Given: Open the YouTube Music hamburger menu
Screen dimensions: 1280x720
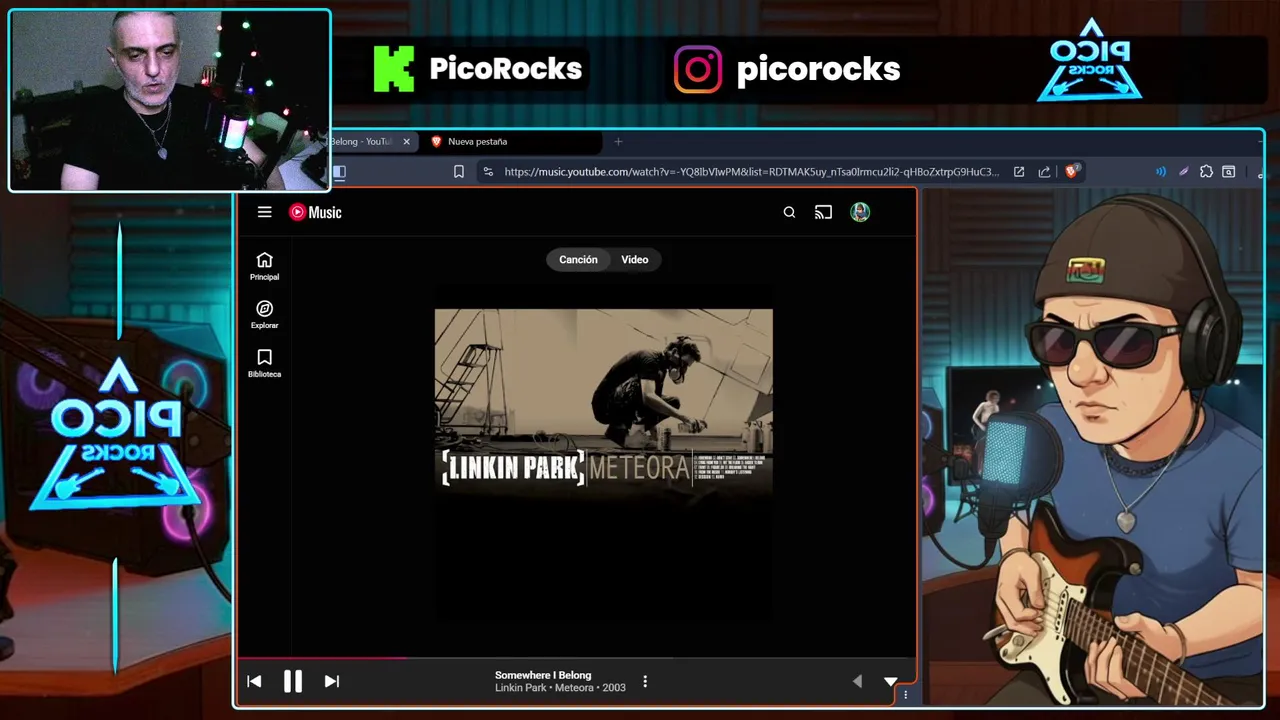Looking at the screenshot, I should pyautogui.click(x=264, y=212).
